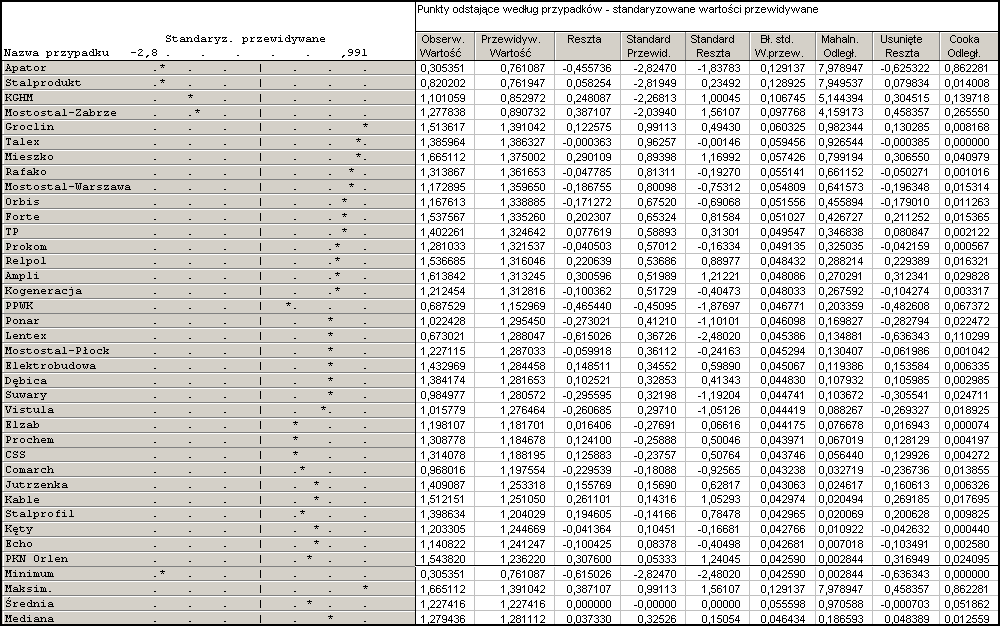Select the Prokom row label
1000x626 pixels.
click(26, 247)
